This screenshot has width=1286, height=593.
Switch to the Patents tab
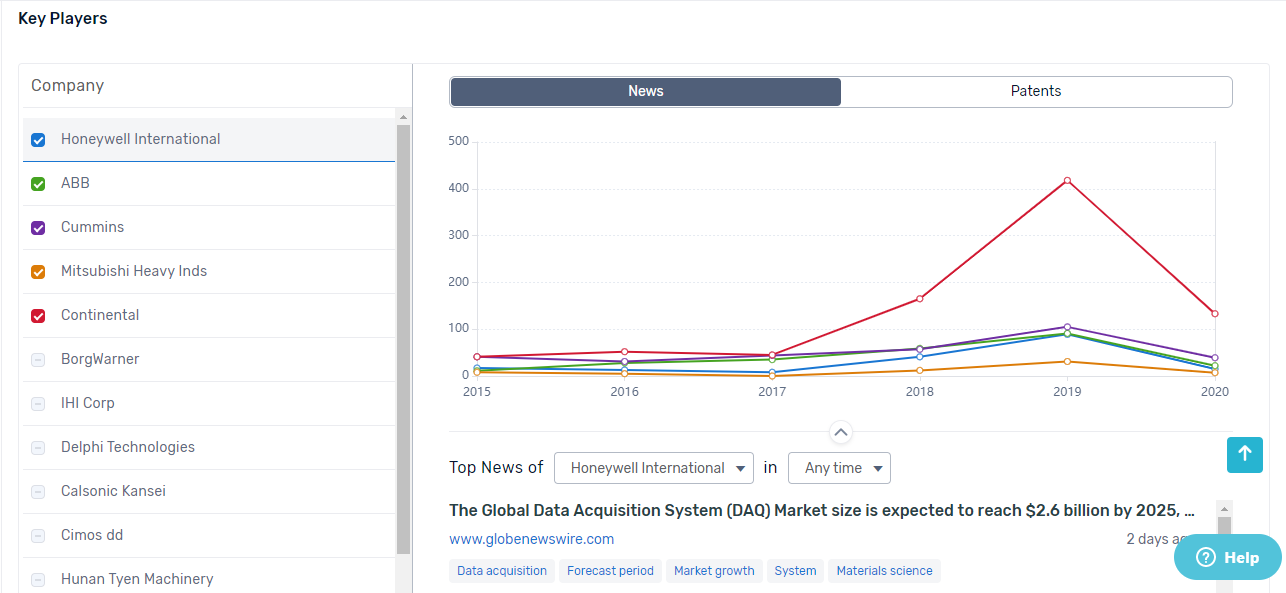[1036, 91]
